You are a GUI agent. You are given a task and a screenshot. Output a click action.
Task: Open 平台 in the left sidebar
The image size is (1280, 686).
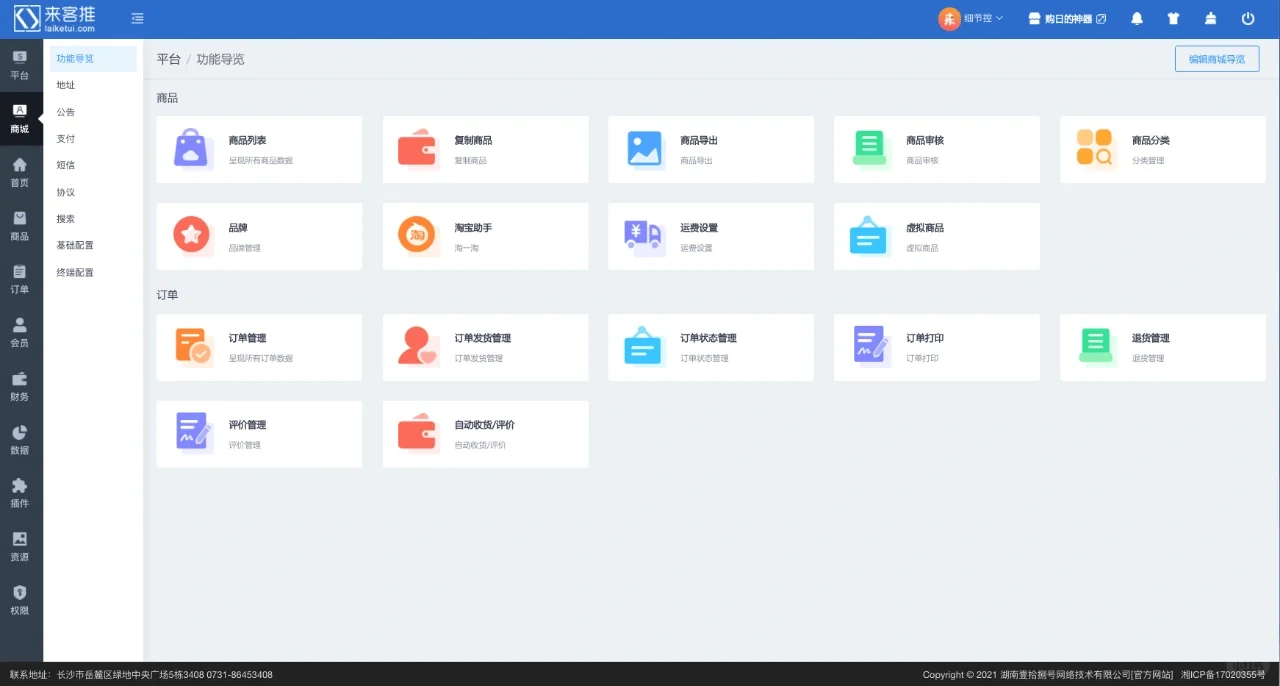pyautogui.click(x=20, y=65)
